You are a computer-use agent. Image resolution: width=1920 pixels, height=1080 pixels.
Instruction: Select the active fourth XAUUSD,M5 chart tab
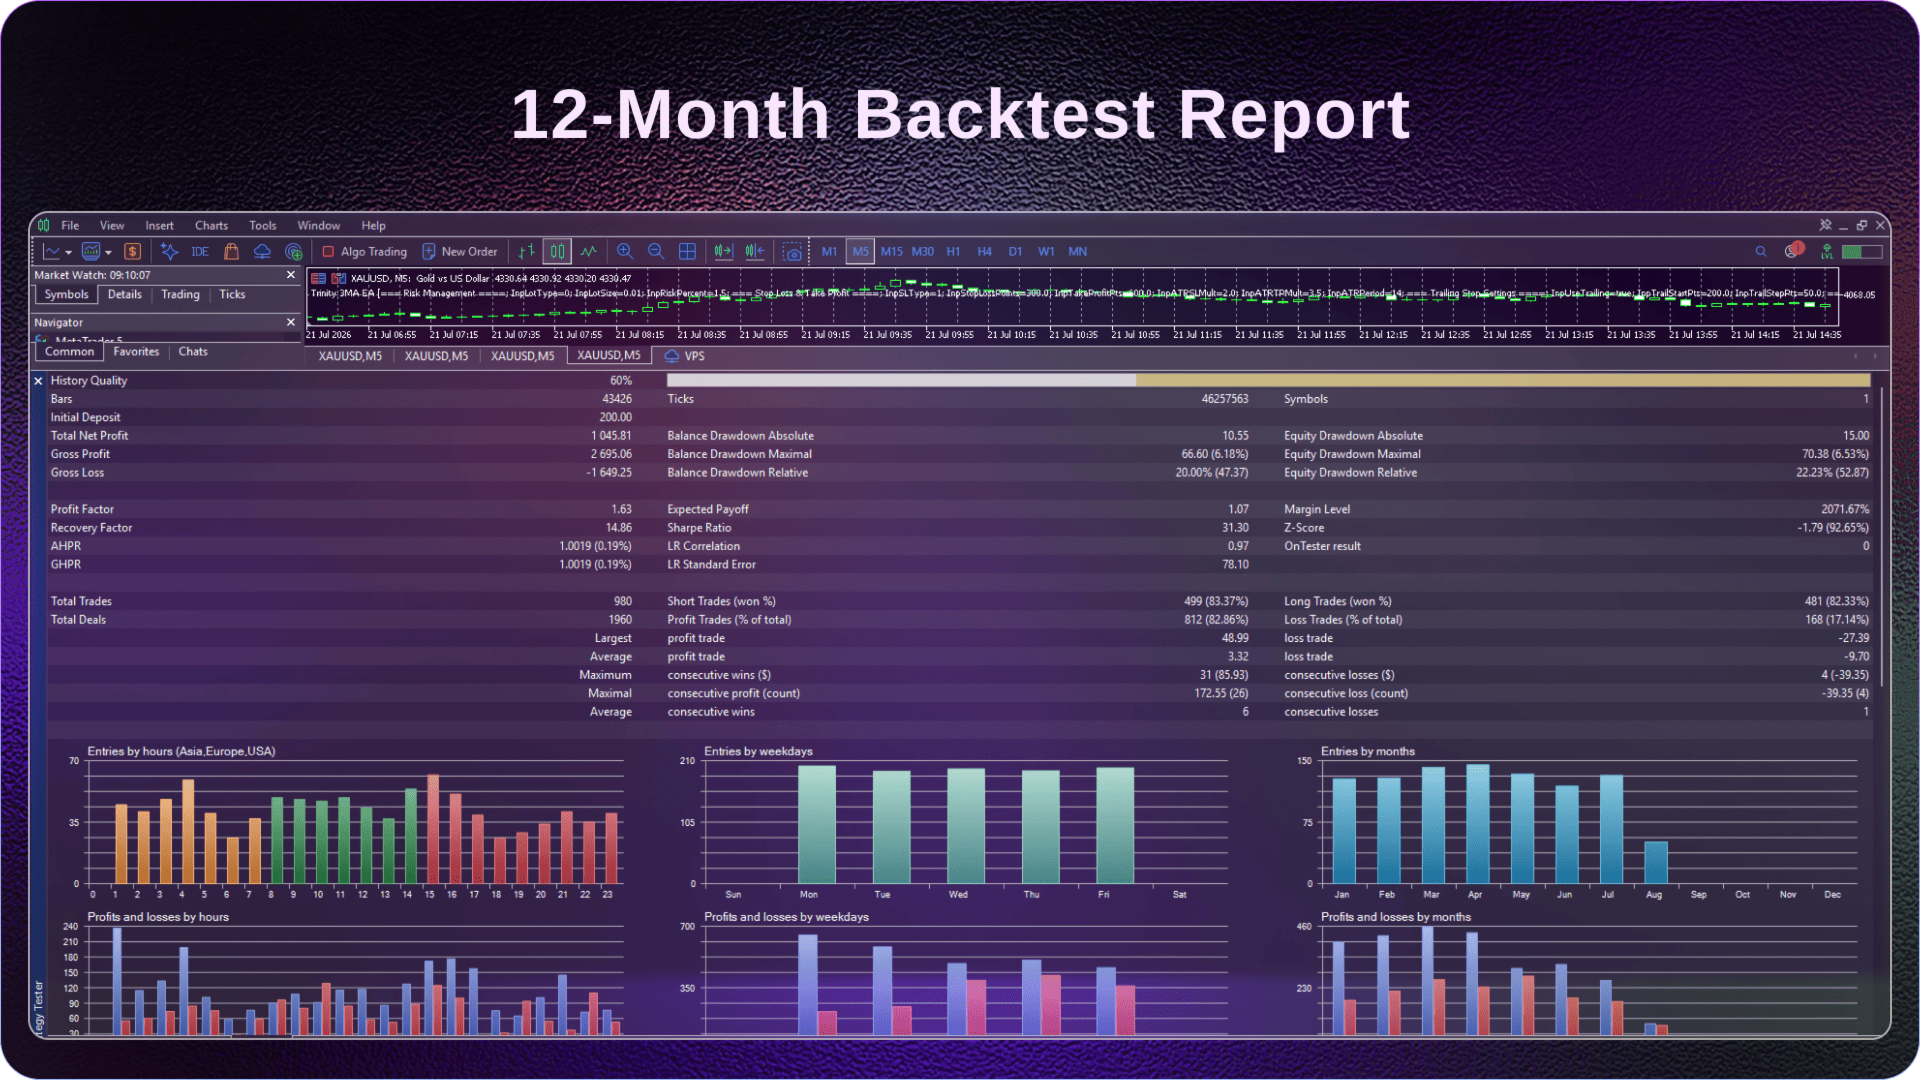click(x=609, y=356)
